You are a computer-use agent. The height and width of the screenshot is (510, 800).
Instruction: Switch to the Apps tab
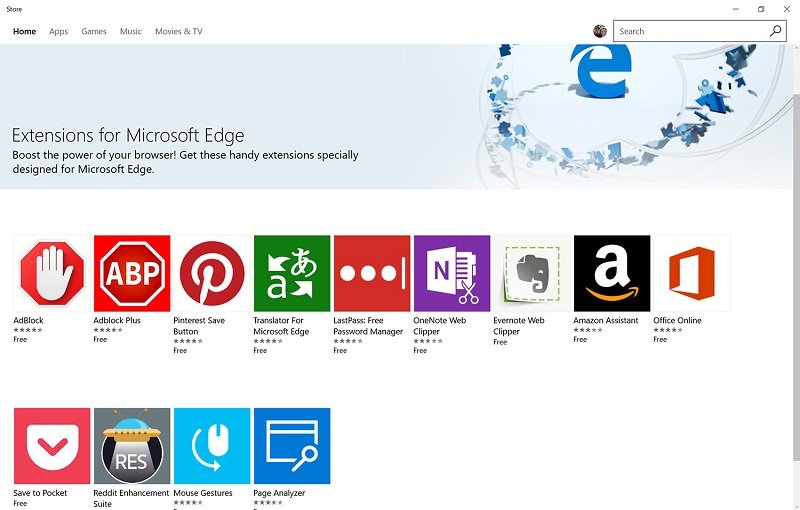(58, 31)
